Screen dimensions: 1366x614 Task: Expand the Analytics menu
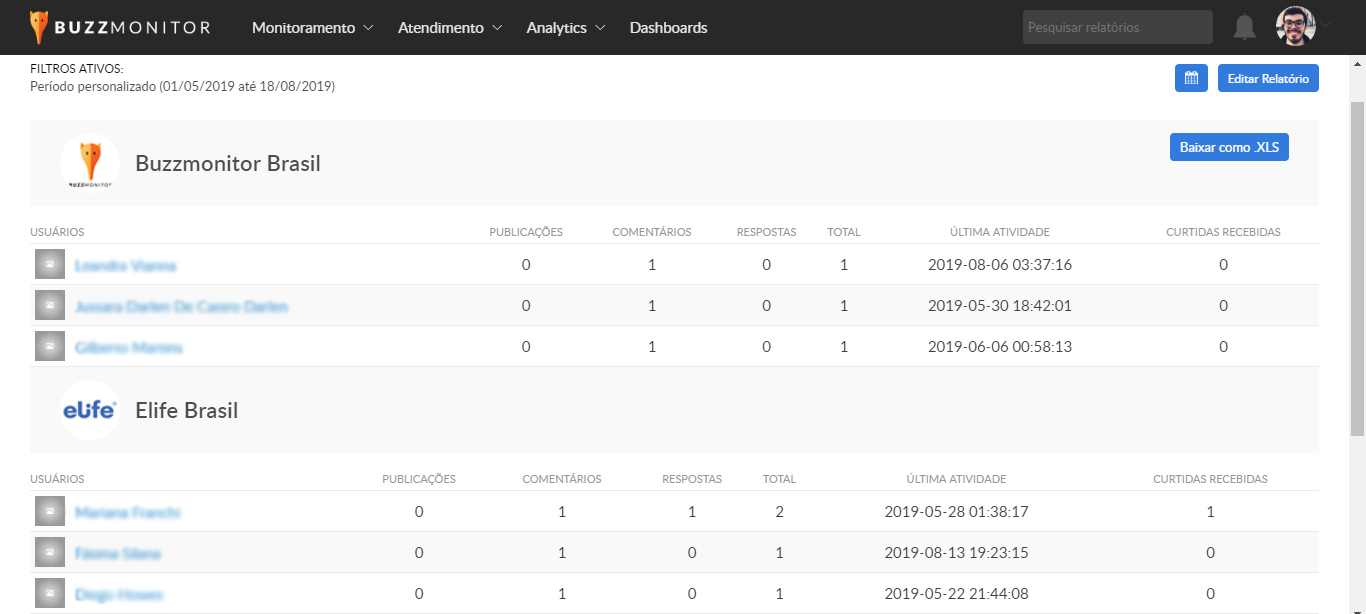(566, 28)
